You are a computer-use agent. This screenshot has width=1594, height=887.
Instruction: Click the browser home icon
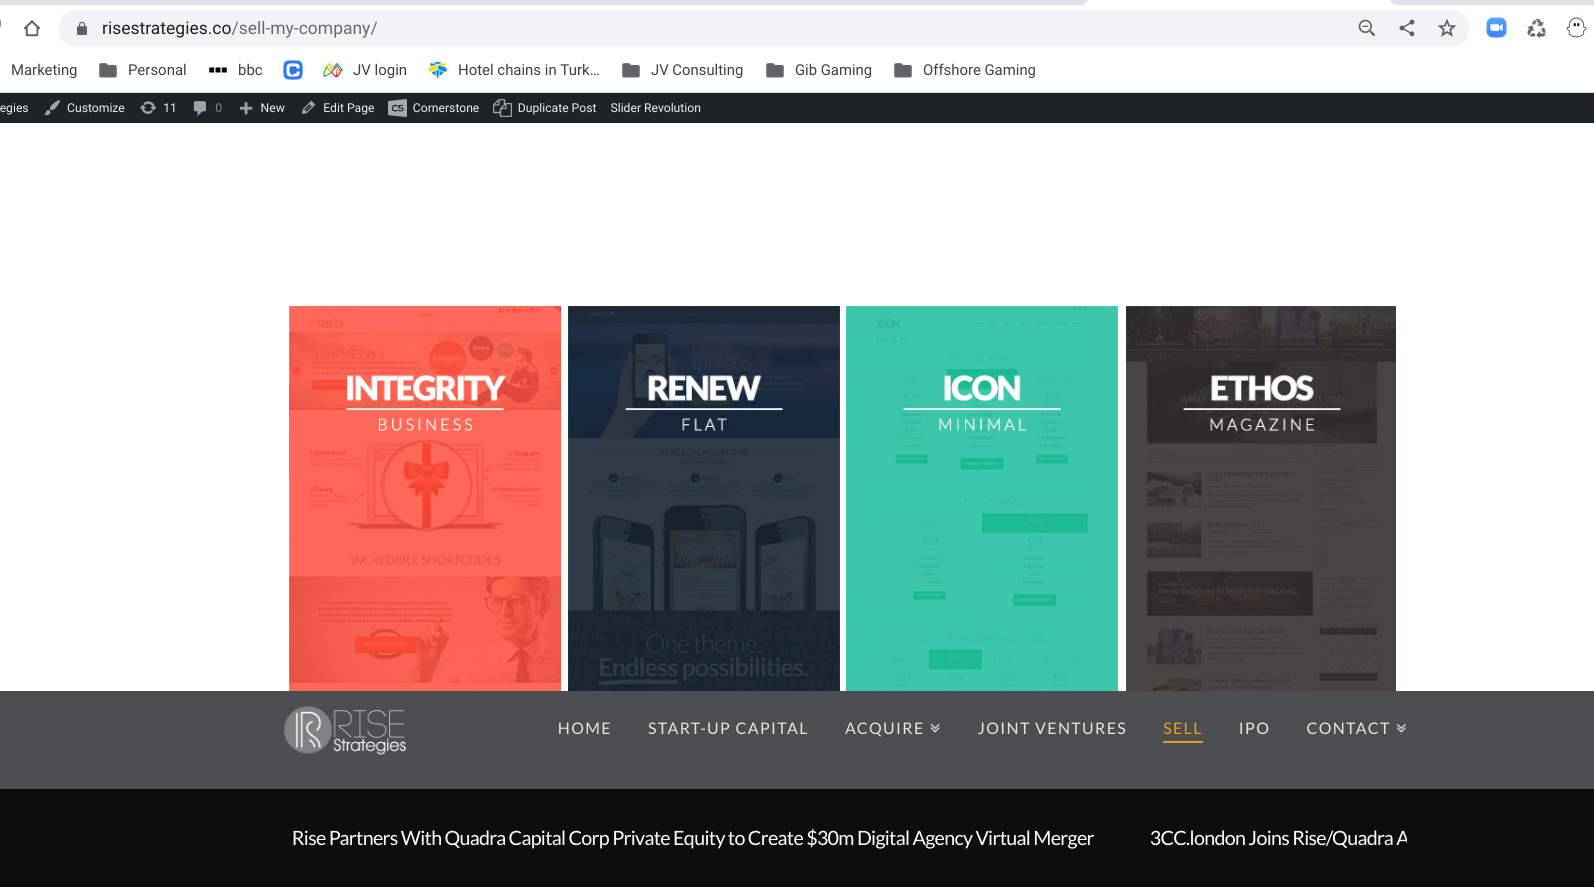click(x=32, y=28)
